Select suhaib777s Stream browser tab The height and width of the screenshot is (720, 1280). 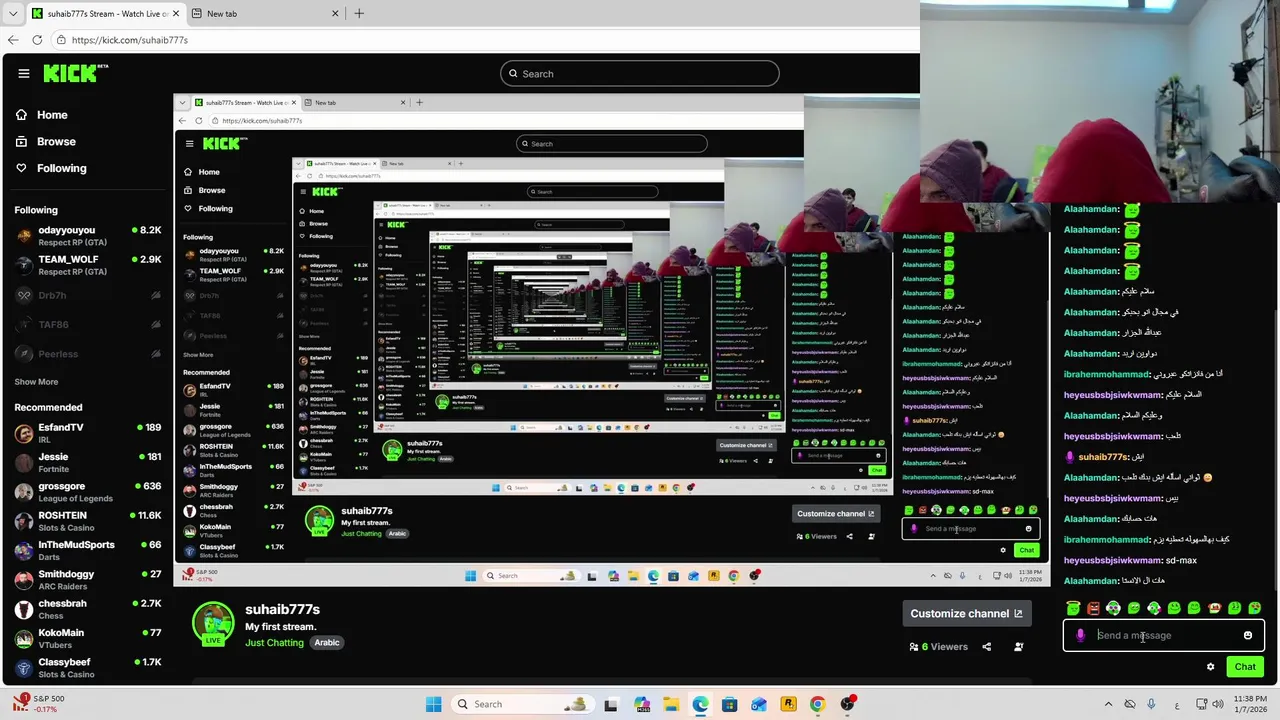(105, 14)
